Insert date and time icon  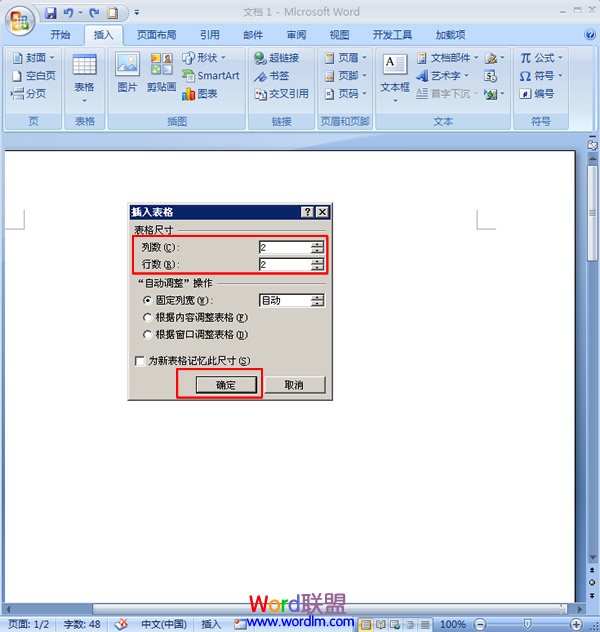tap(490, 76)
